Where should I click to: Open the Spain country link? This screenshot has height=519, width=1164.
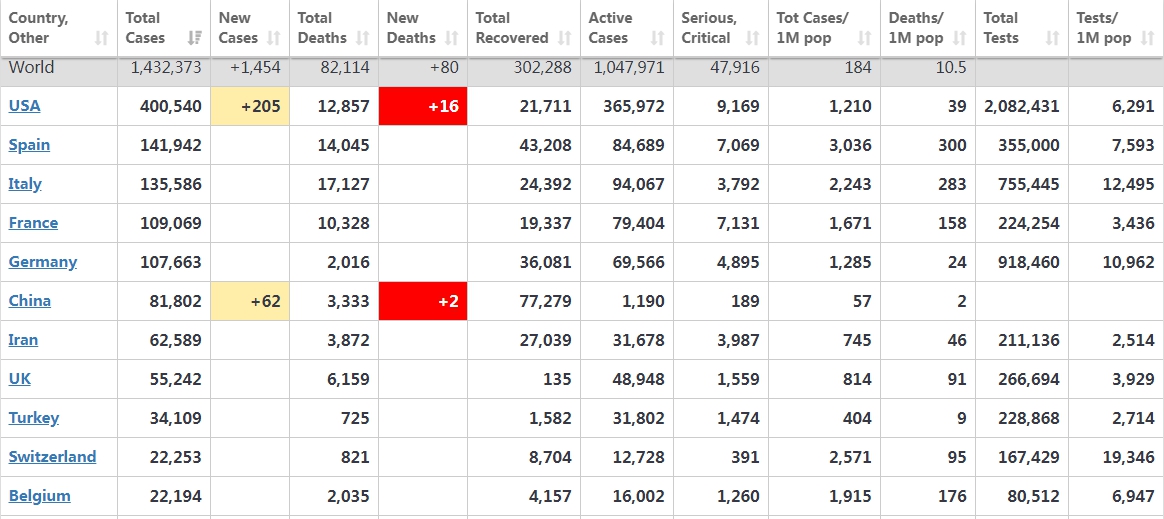tap(29, 146)
